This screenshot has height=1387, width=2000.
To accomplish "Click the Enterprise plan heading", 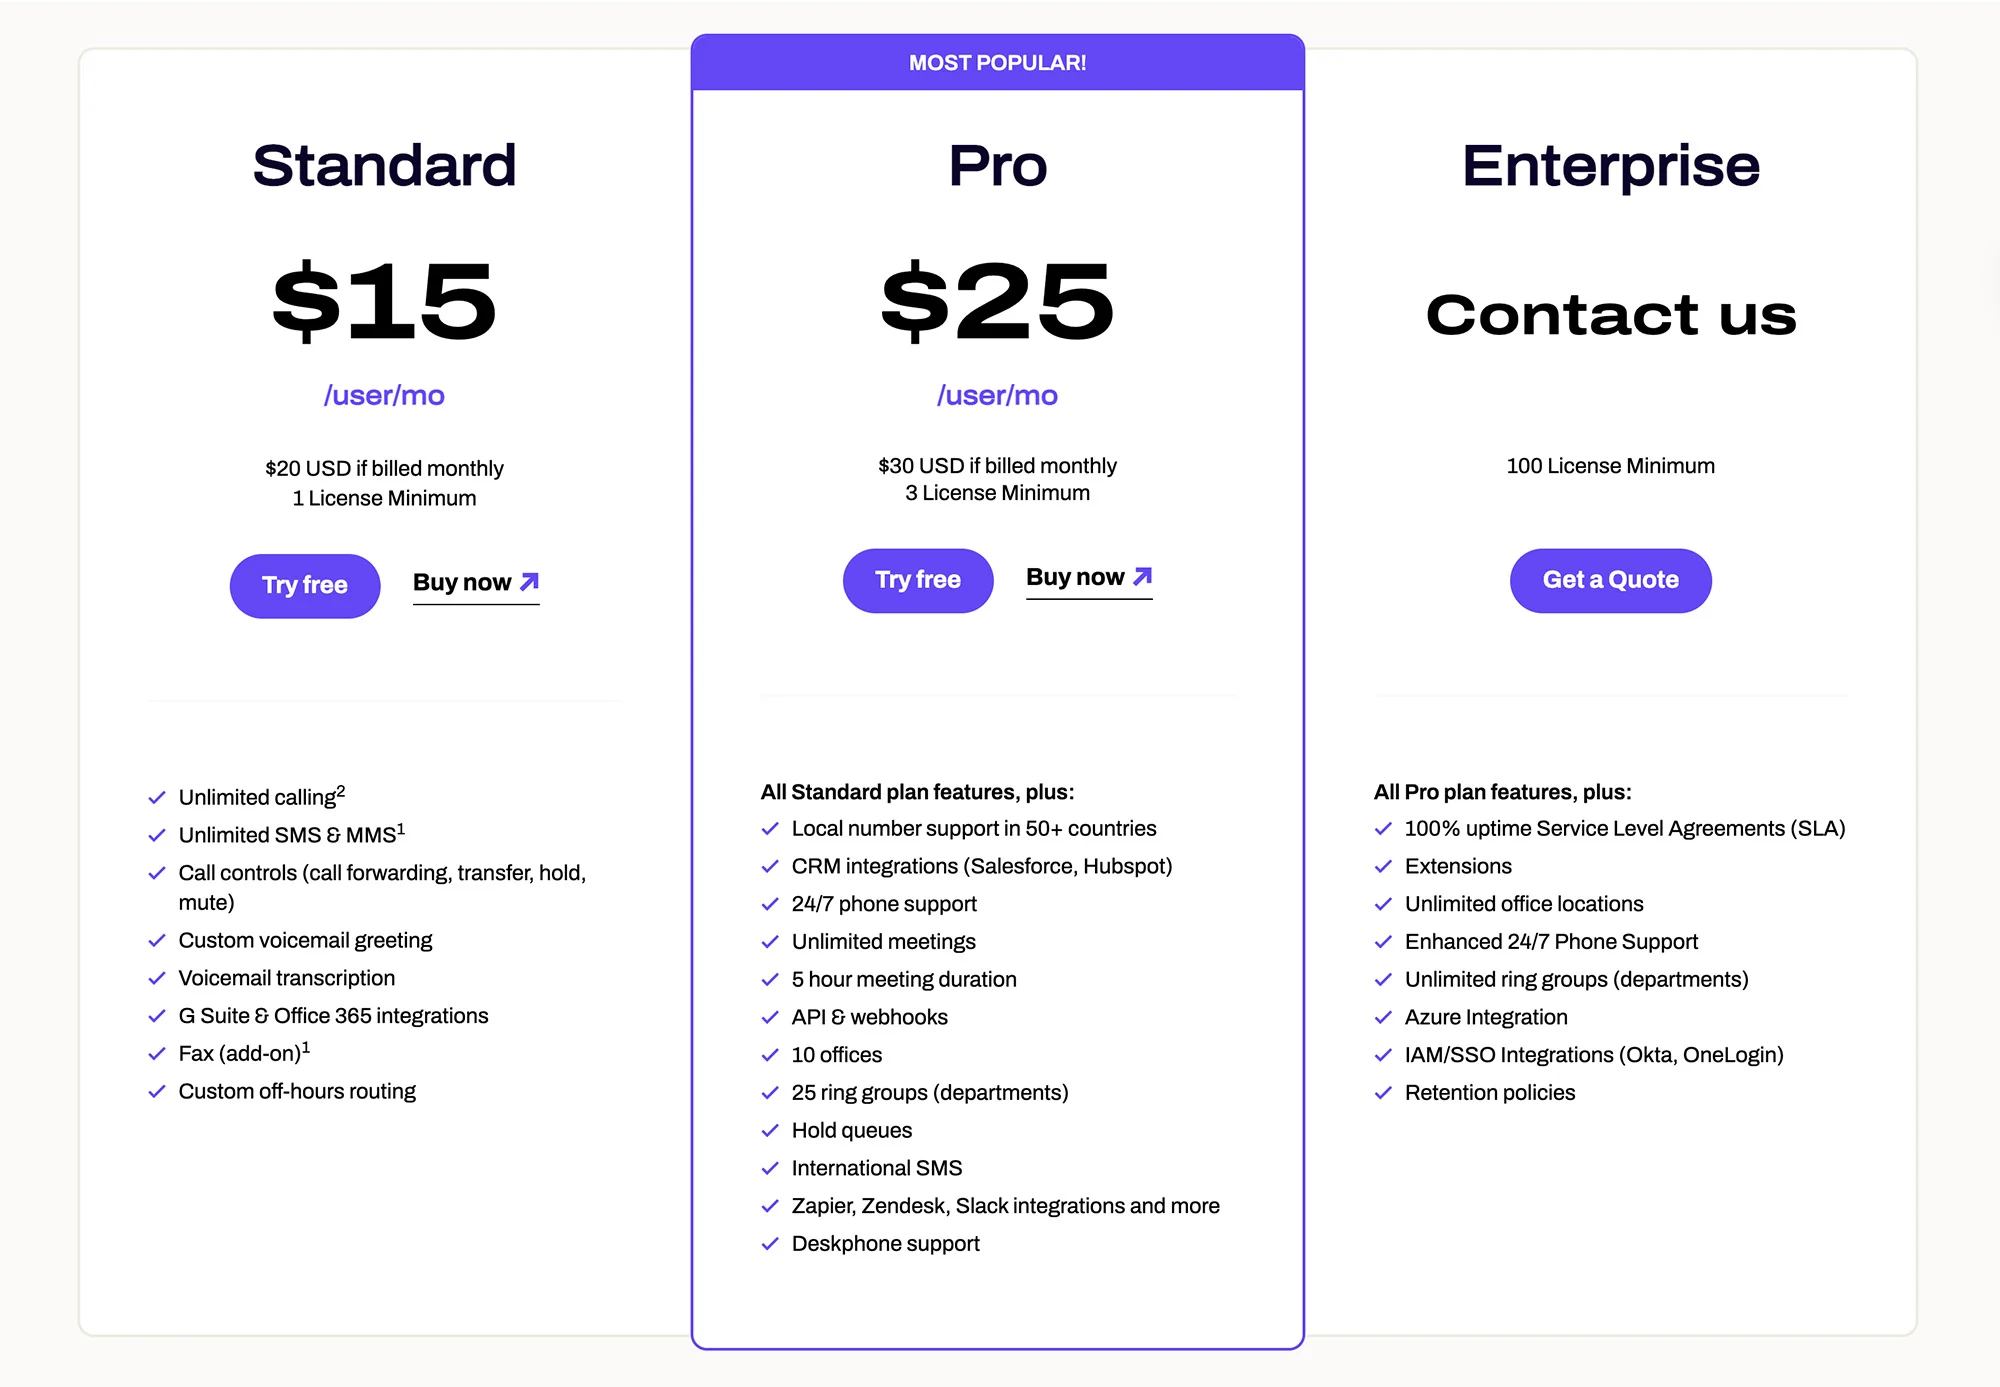I will [x=1610, y=166].
